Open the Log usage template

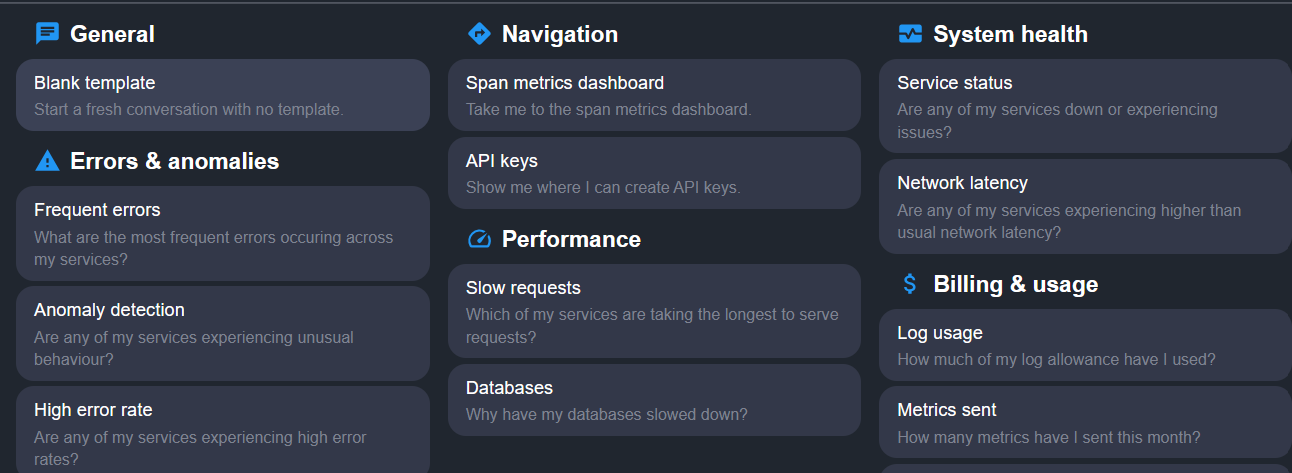(1085, 345)
